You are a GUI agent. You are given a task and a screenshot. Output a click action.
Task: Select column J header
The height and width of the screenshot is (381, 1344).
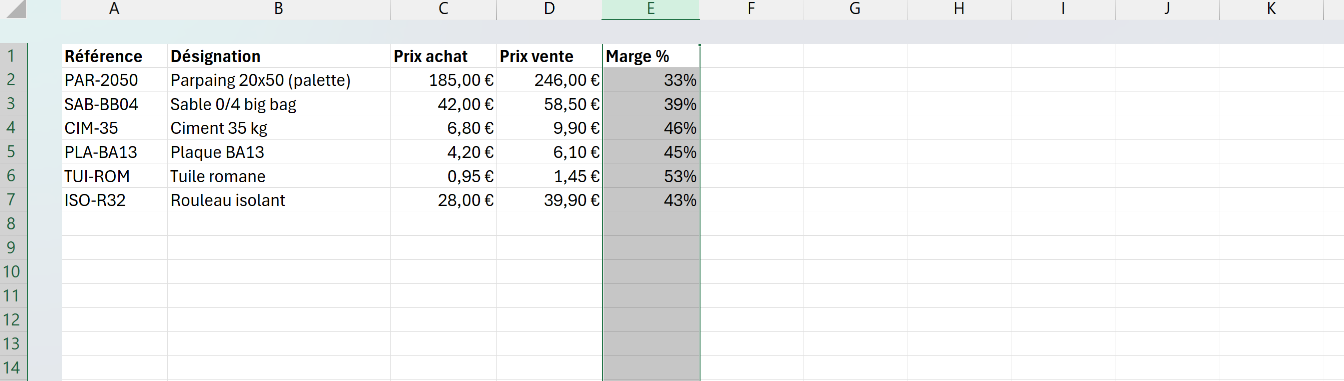(x=1167, y=9)
